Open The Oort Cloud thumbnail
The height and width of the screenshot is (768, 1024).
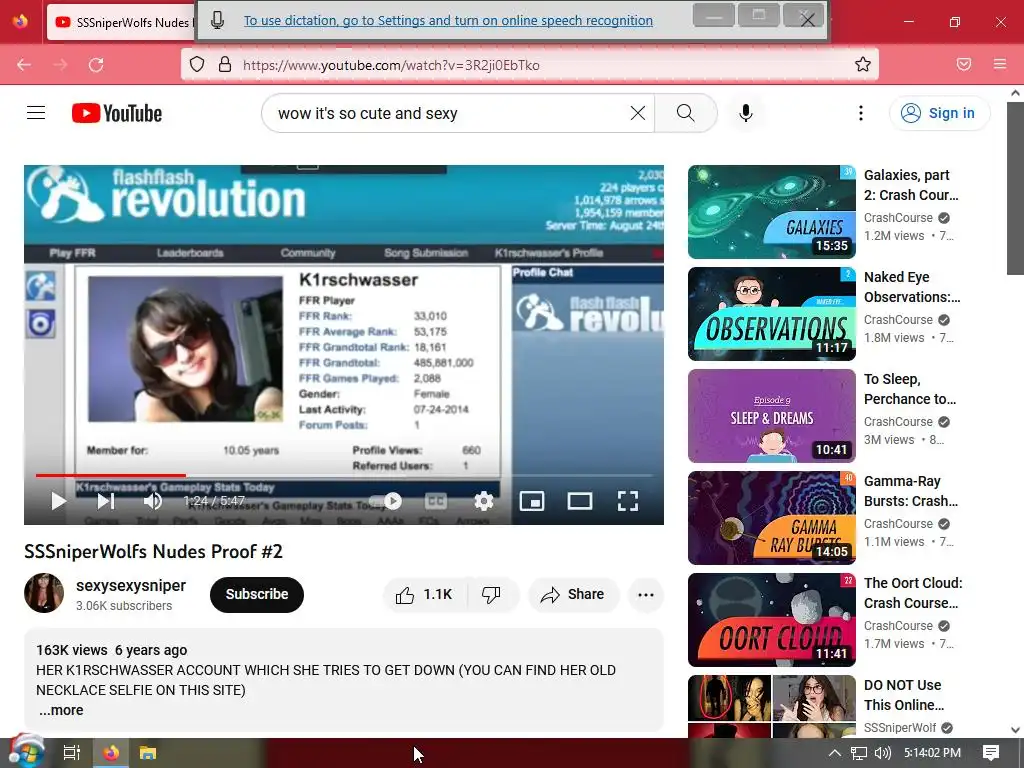(x=772, y=620)
